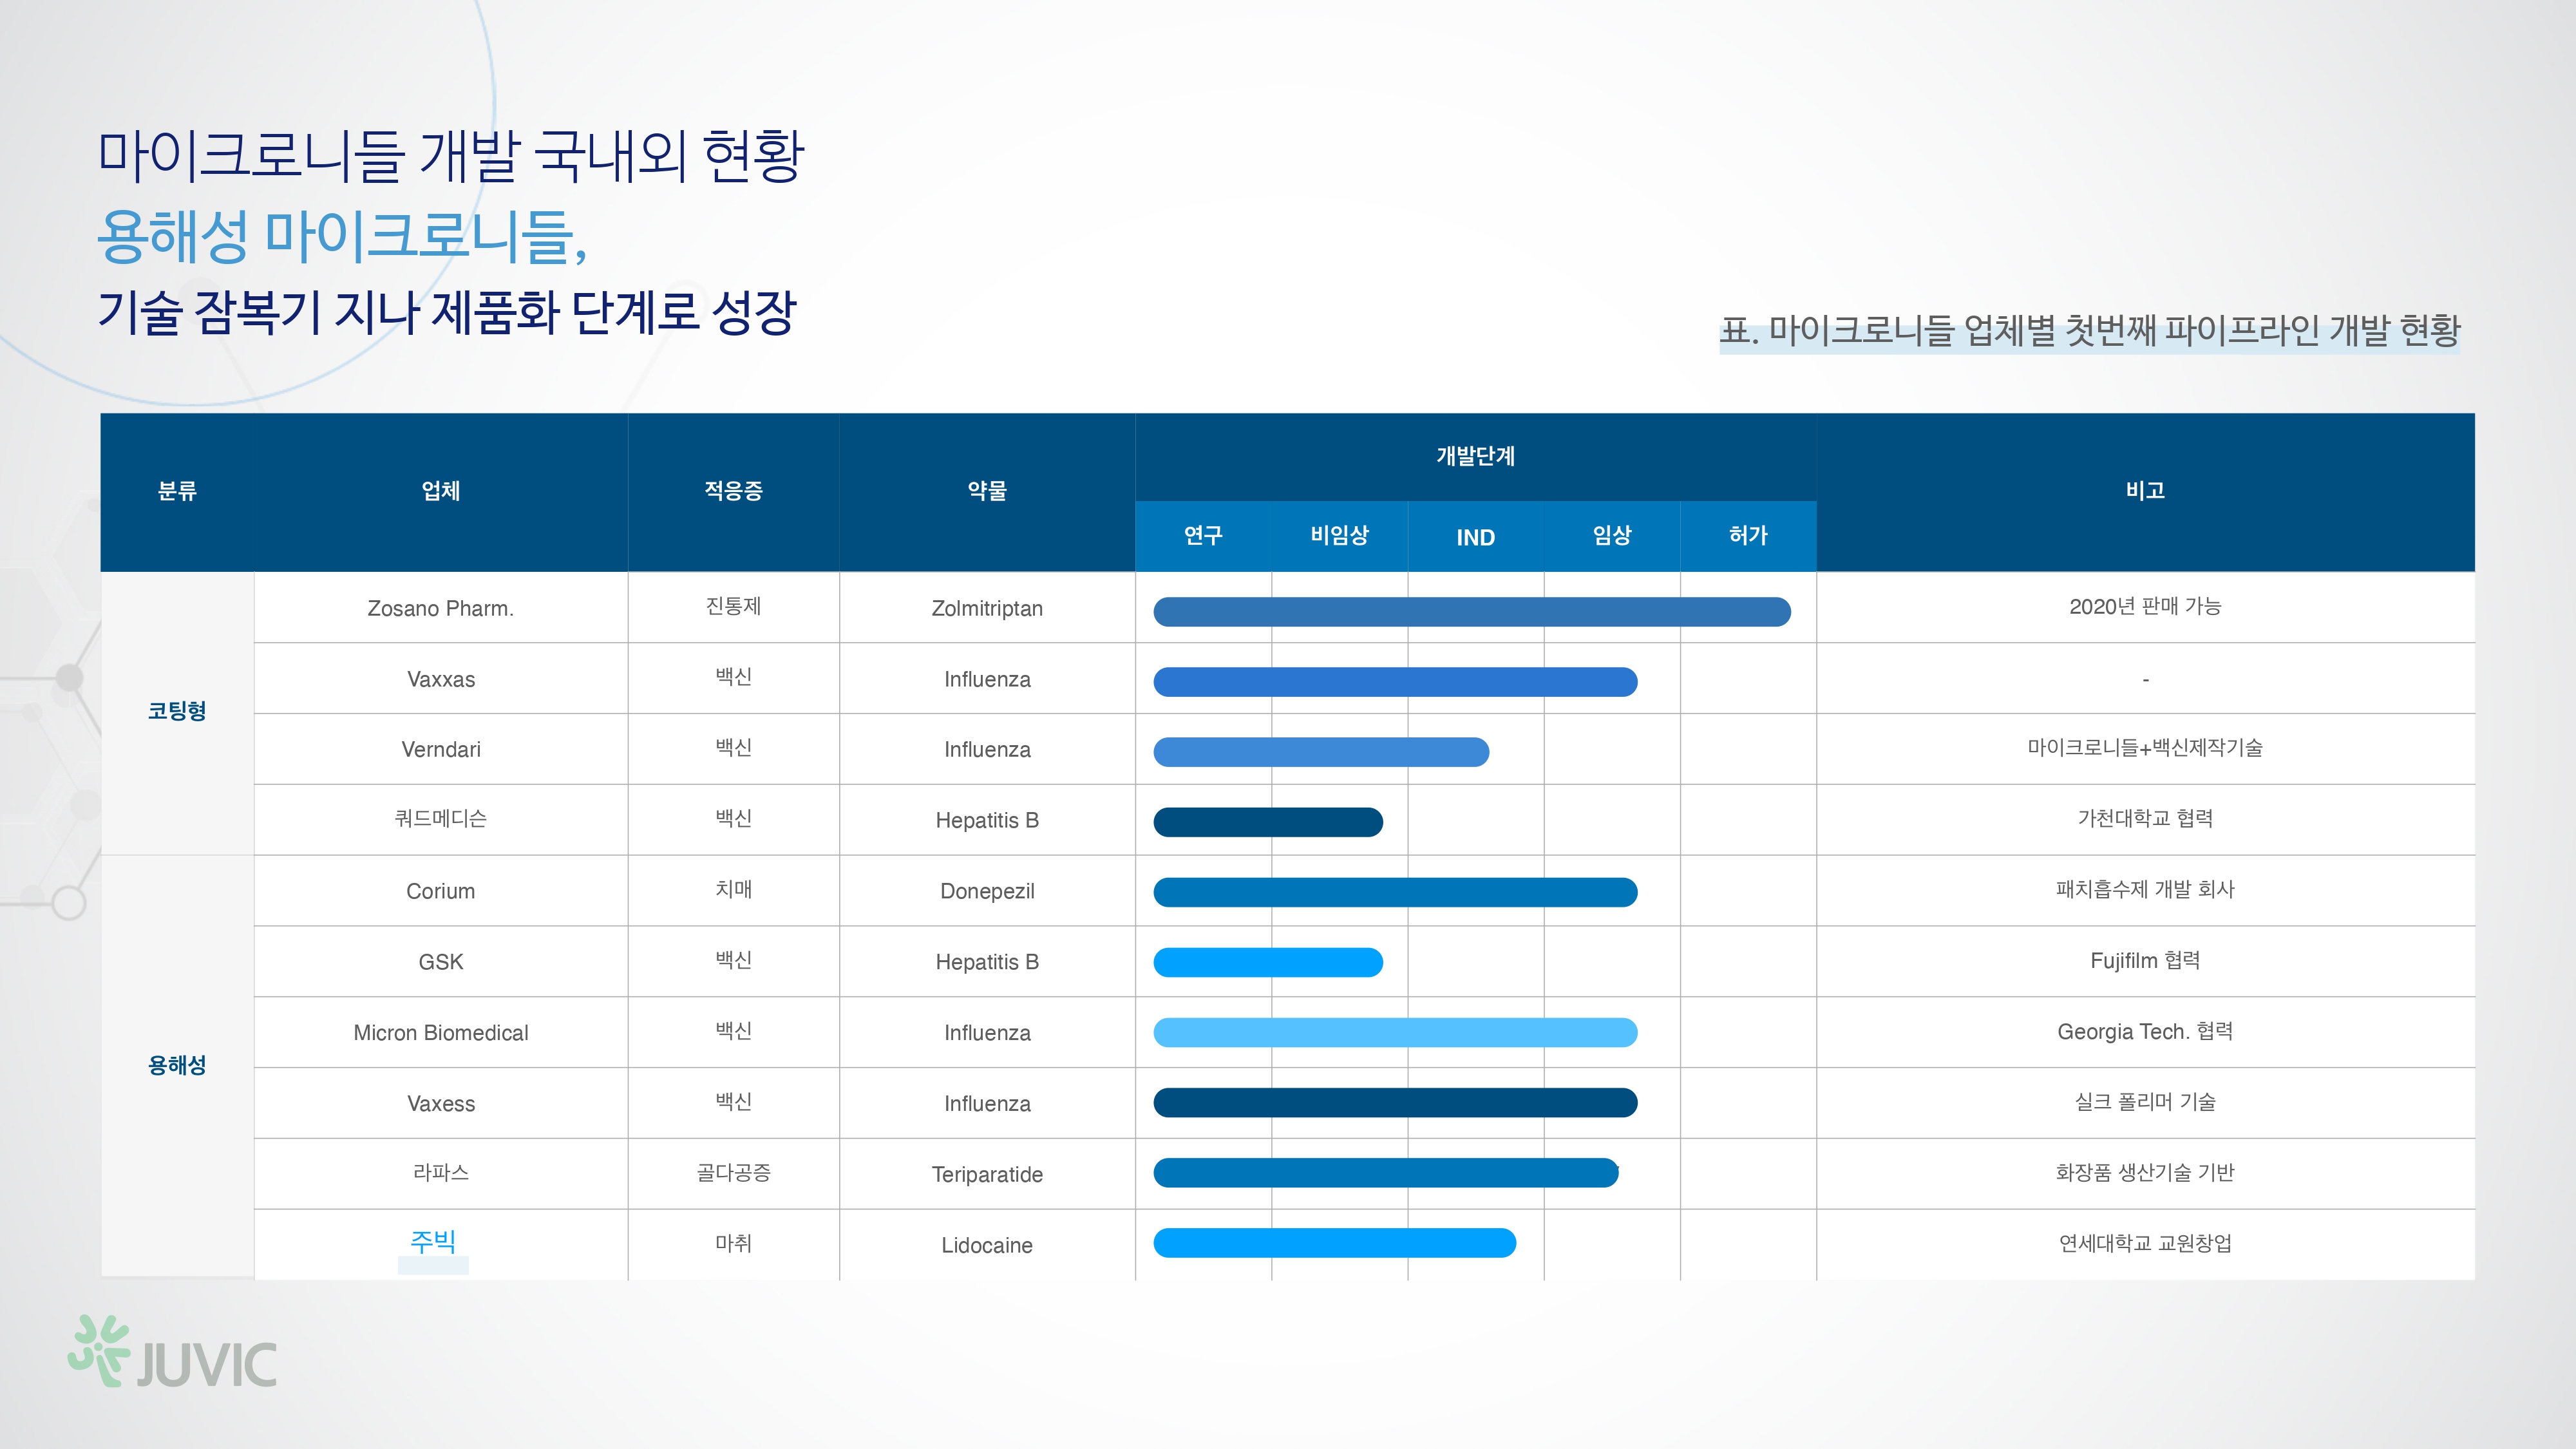The height and width of the screenshot is (1449, 2576).
Task: Click the 주빅 Lidocaine progress bar
Action: pyautogui.click(x=1334, y=1243)
